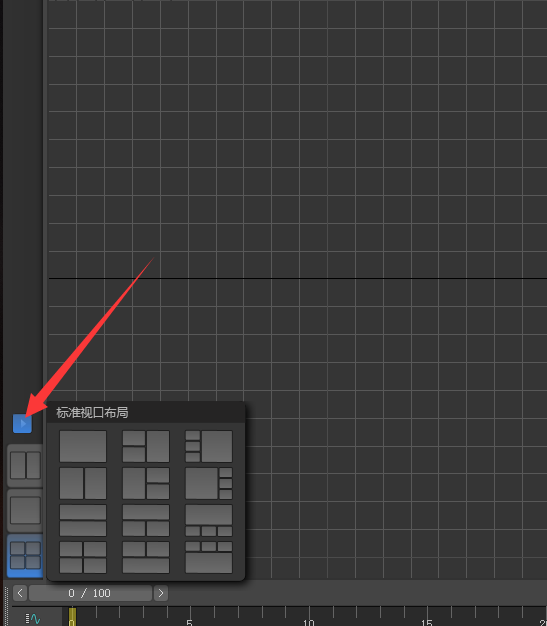Choose one top, two bottom layout
This screenshot has width=547, height=626.
(146, 520)
